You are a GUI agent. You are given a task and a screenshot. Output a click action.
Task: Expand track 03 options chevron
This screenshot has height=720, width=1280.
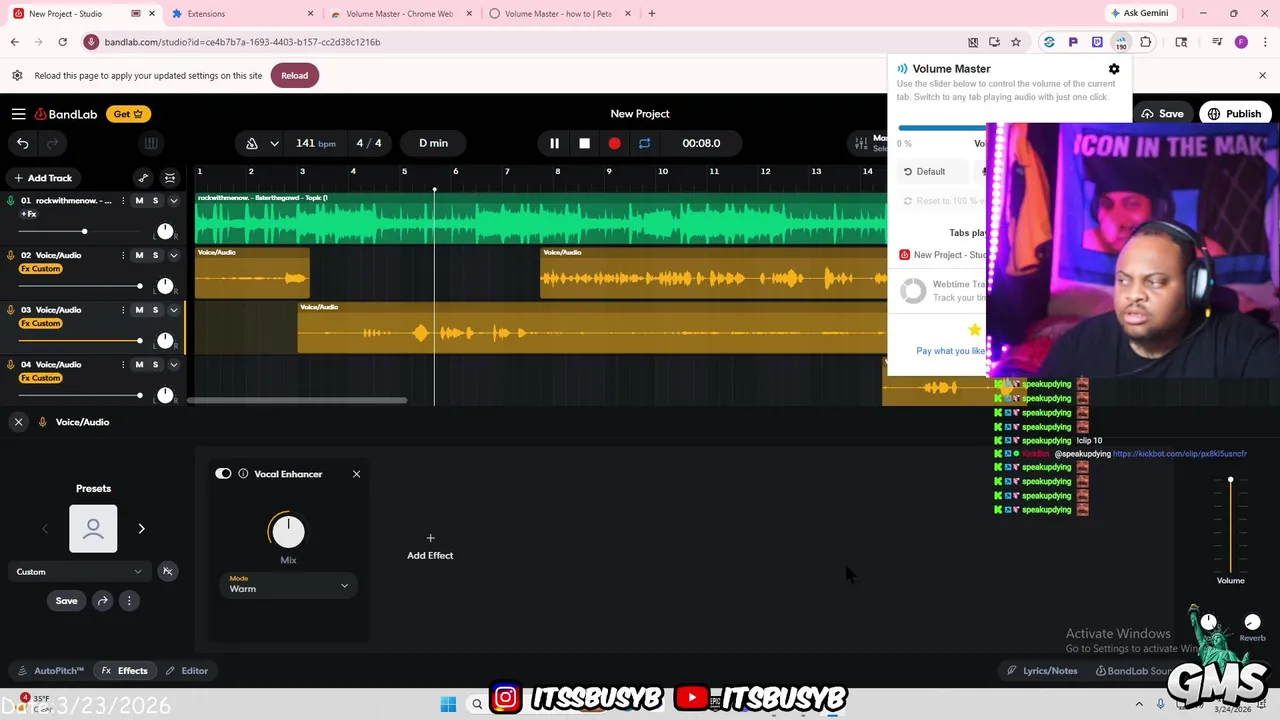173,310
